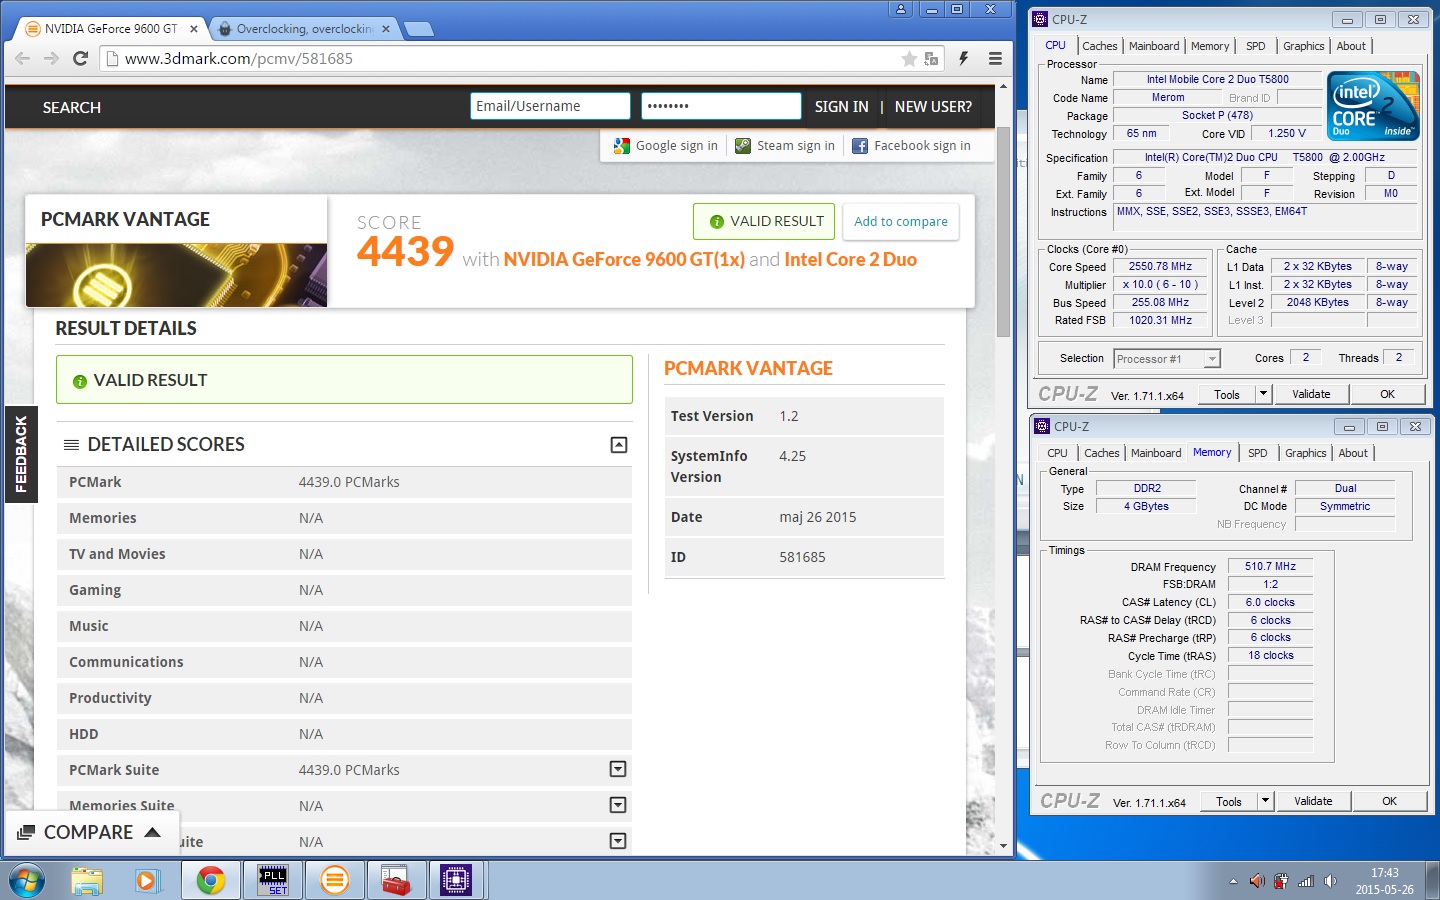Click the Intel Core 2 Duo link
Viewport: 1440px width, 900px height.
point(850,260)
